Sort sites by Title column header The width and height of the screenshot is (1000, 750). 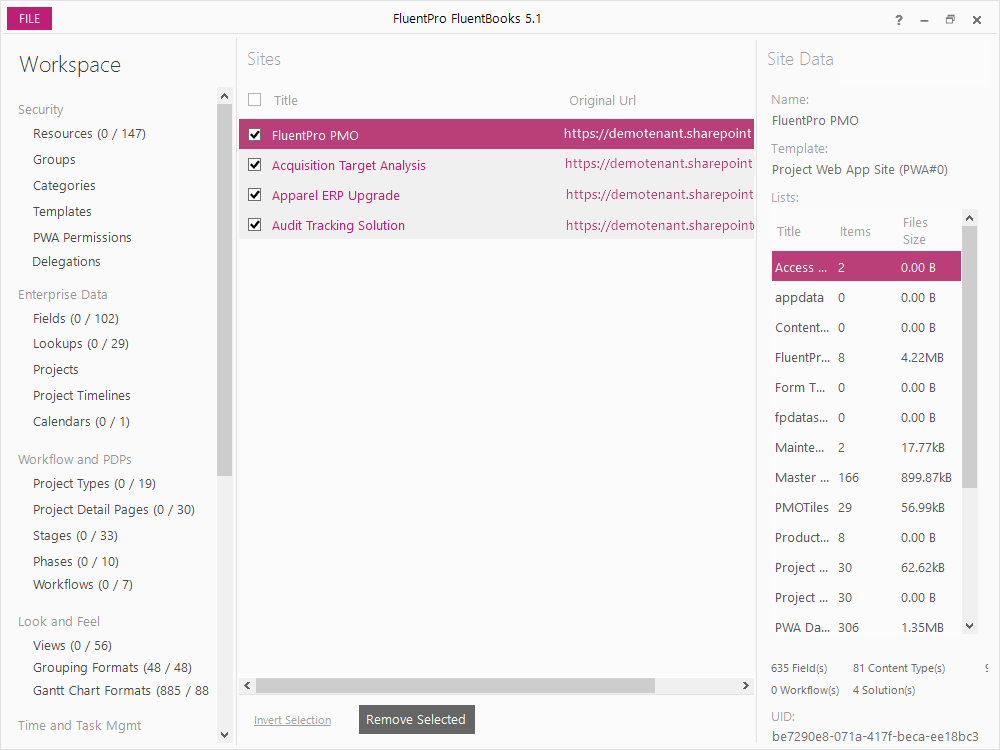tap(286, 100)
